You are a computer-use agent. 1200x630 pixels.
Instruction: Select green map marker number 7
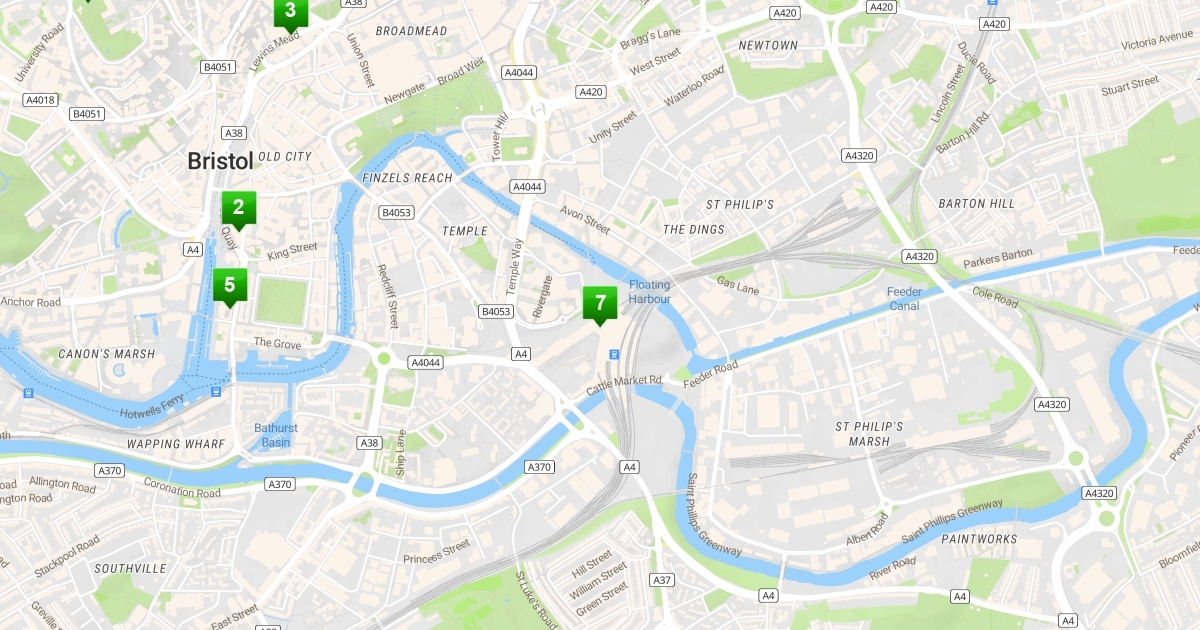[600, 303]
